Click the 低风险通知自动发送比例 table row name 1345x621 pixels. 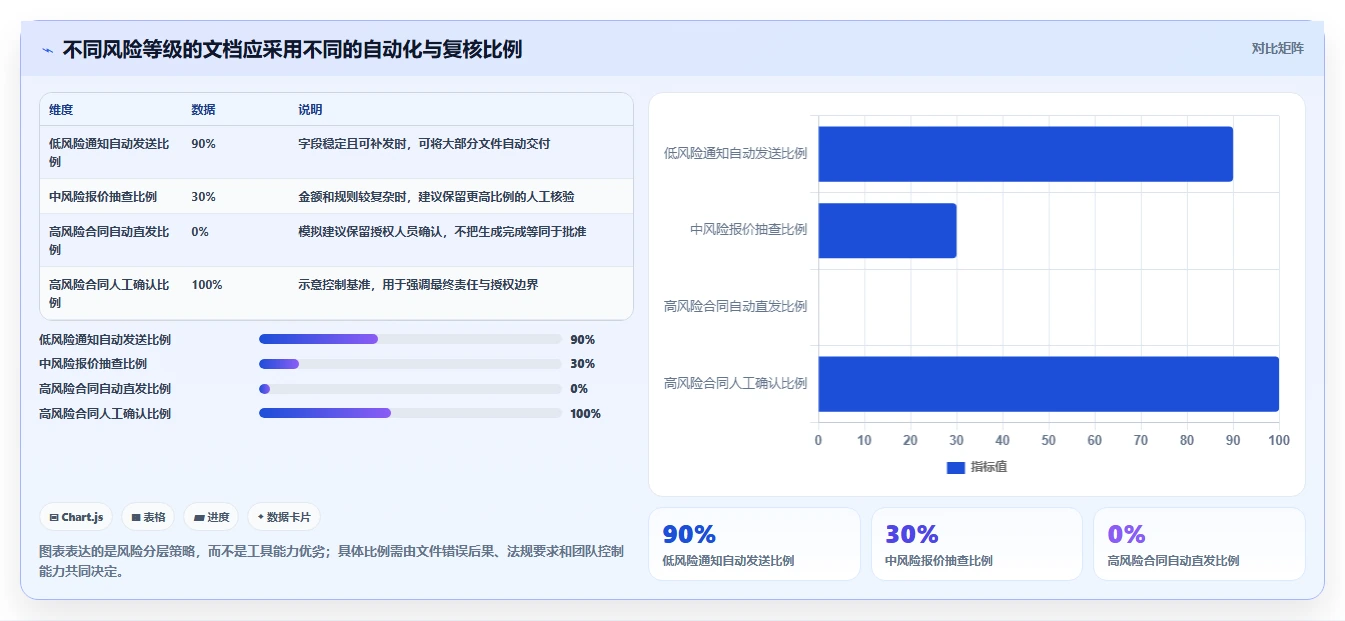tap(109, 152)
